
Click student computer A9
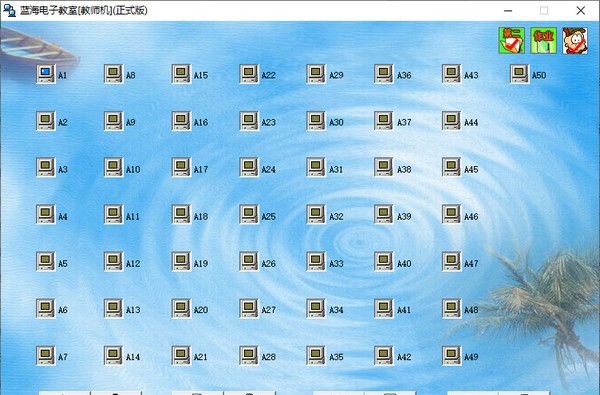[x=114, y=121]
